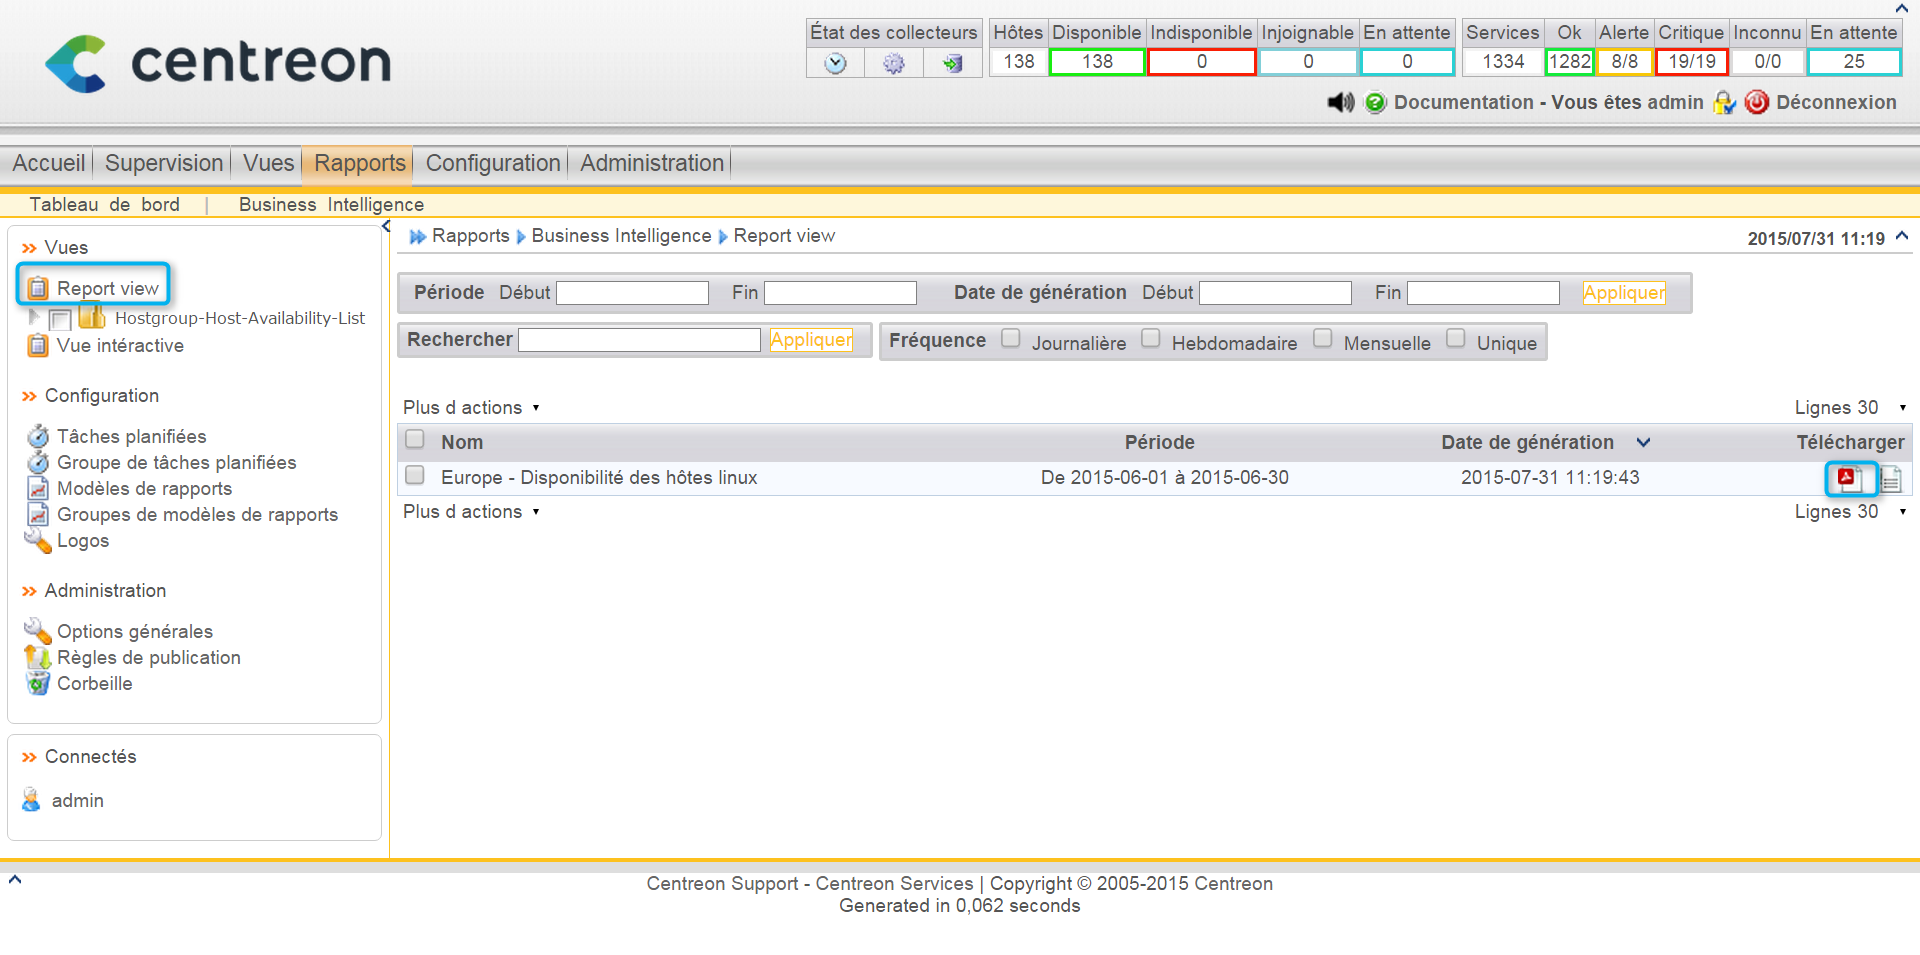Click the Report view sidebar icon
This screenshot has height=955, width=1920.
click(38, 288)
